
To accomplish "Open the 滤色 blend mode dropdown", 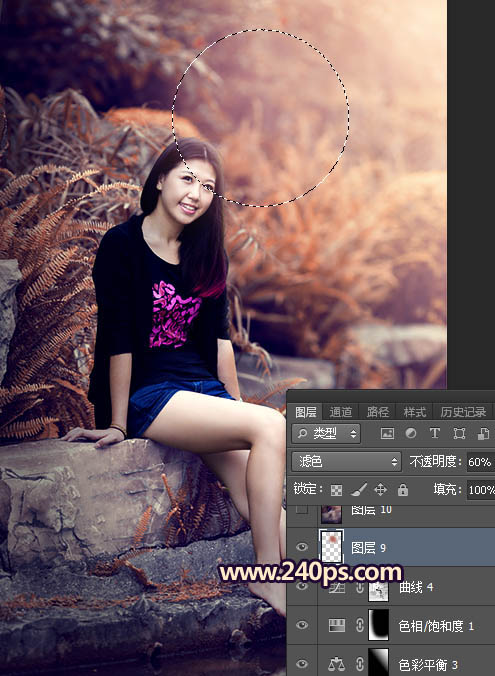I will pos(347,462).
